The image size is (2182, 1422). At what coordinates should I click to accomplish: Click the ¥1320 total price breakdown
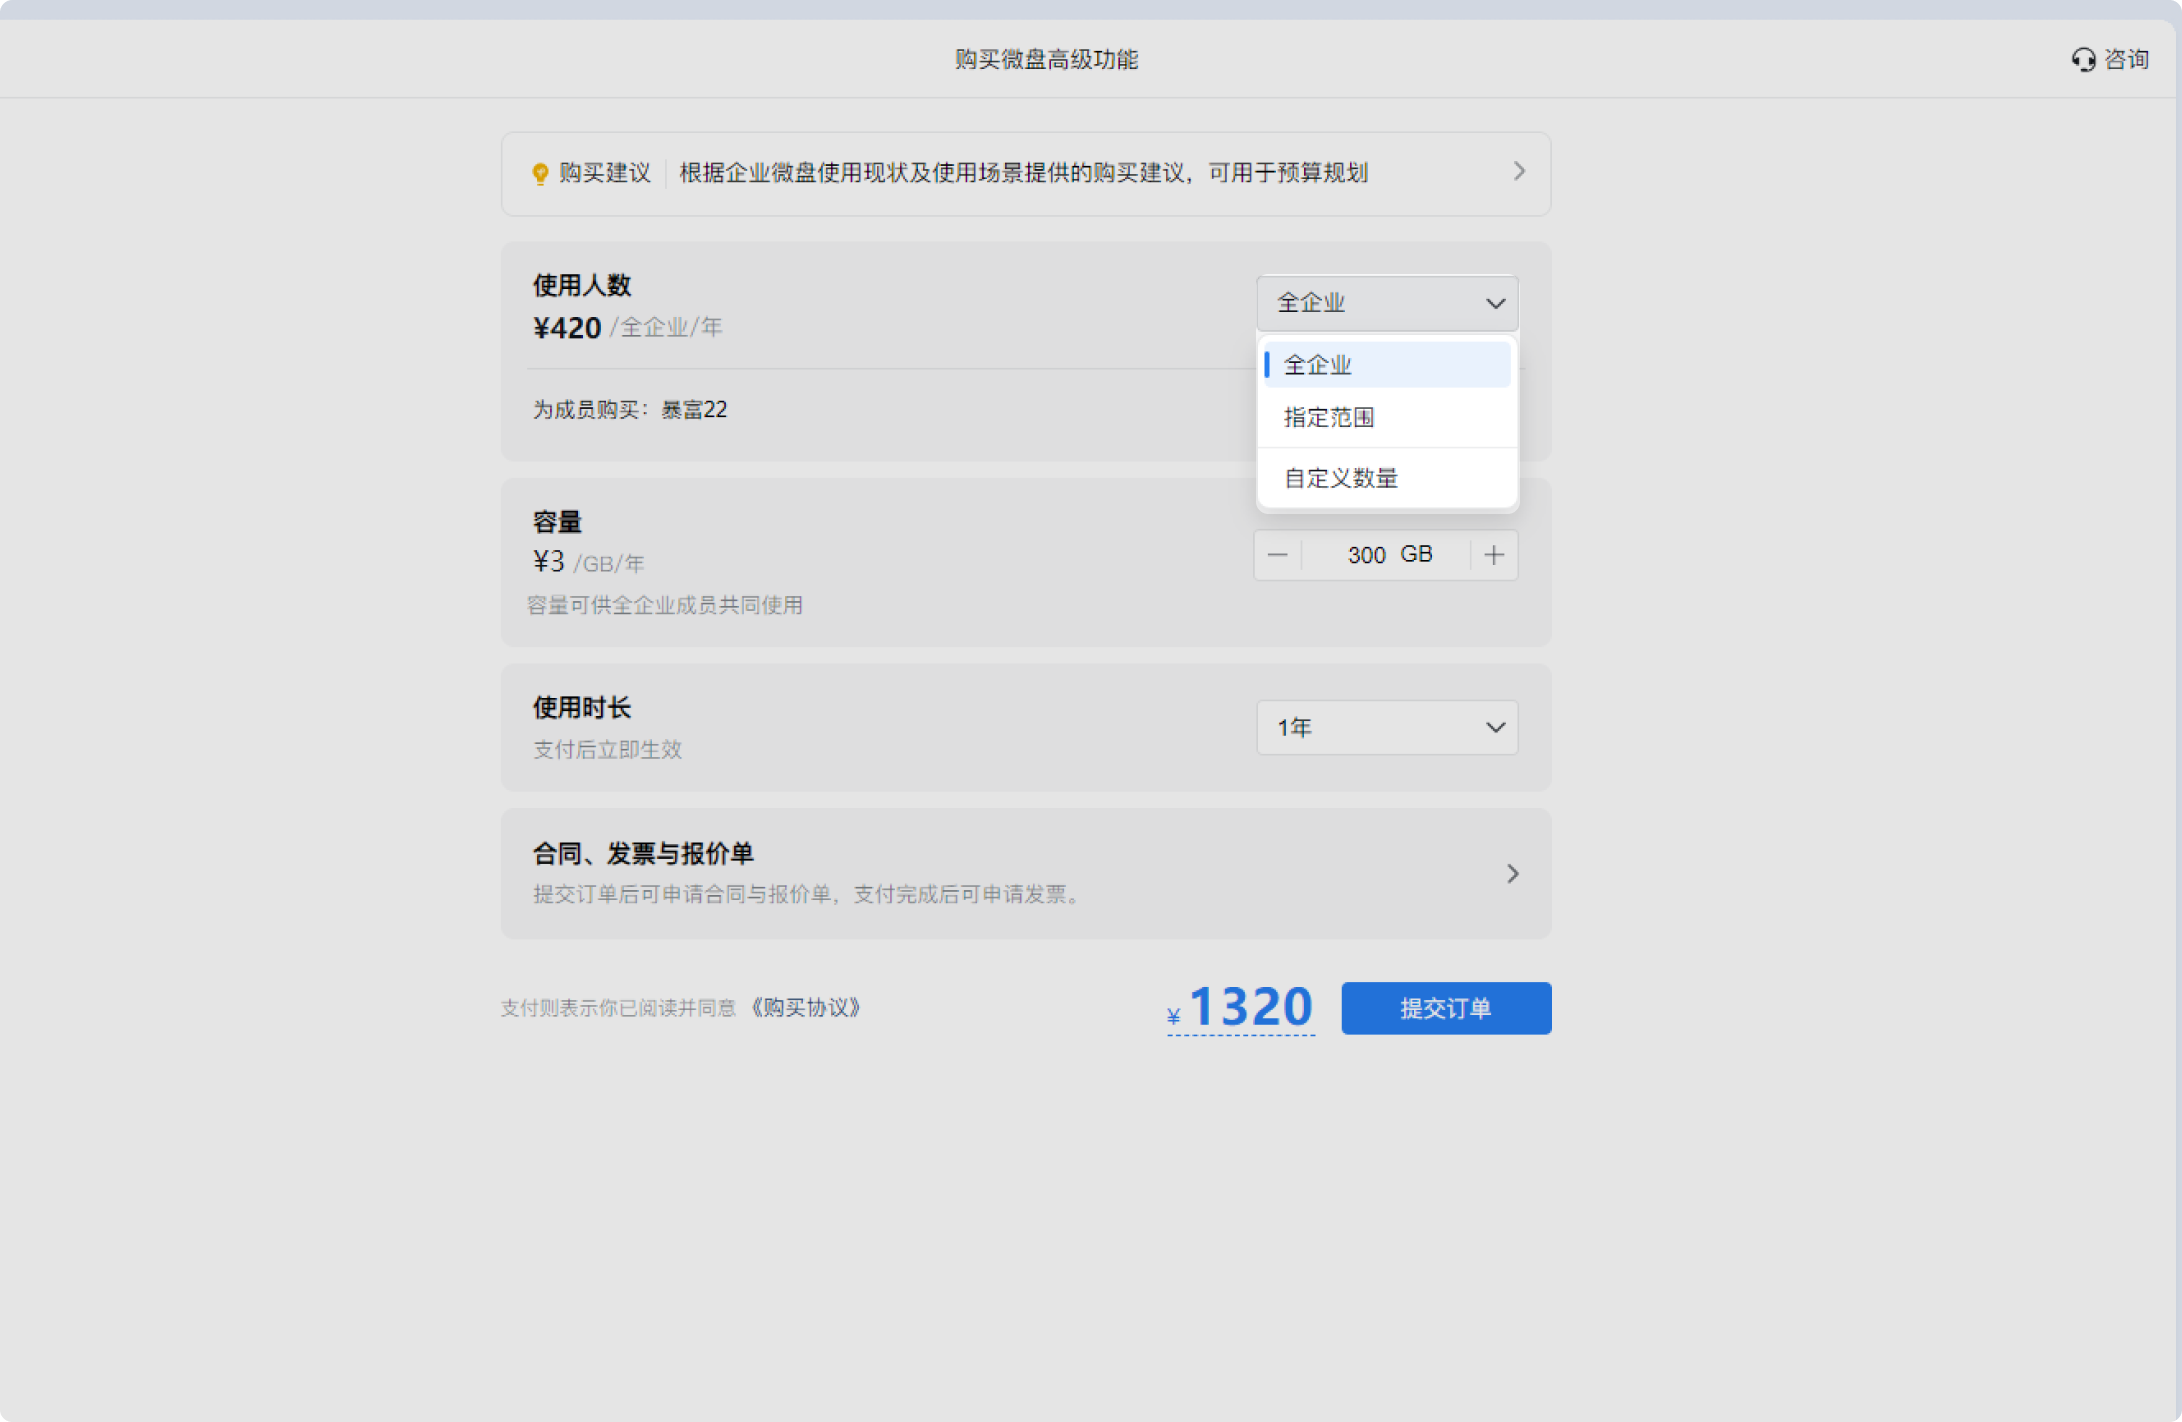pyautogui.click(x=1241, y=1007)
